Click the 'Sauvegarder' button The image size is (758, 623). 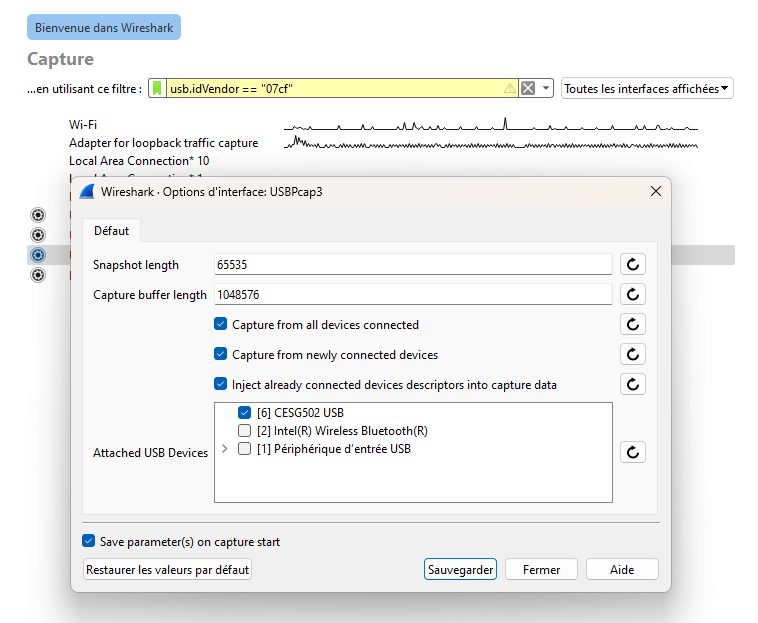tap(460, 569)
